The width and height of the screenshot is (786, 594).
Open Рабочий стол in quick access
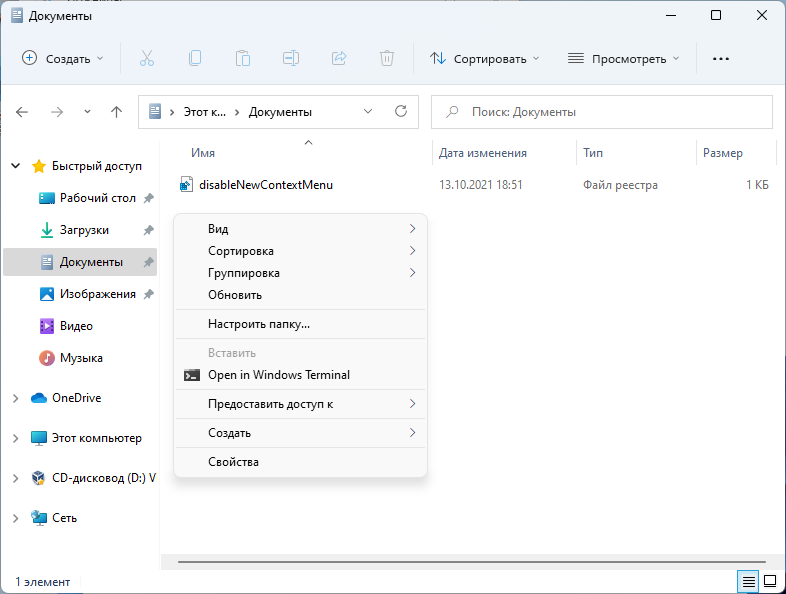point(98,198)
